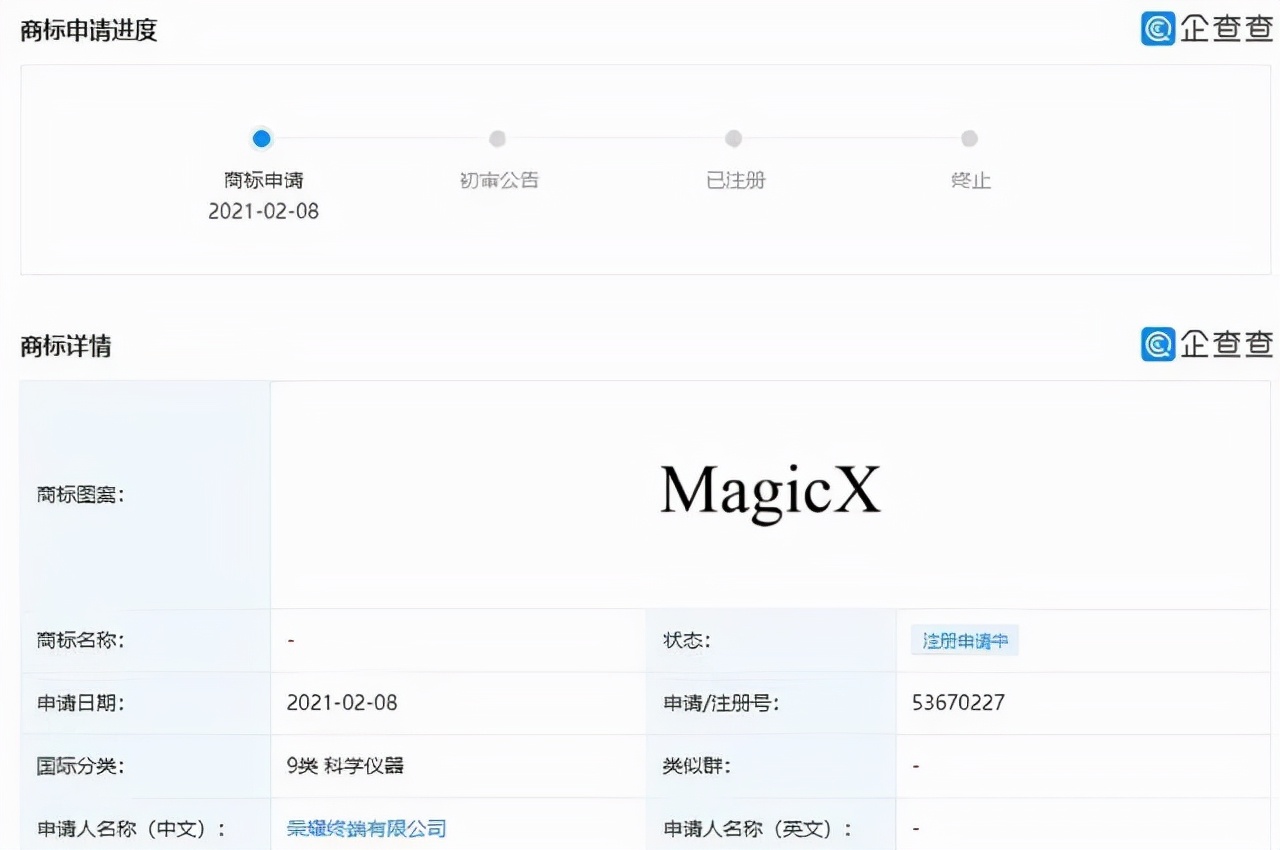Click the 申请人名称（中文） label
Viewport: 1280px width, 850px height.
coord(131,828)
